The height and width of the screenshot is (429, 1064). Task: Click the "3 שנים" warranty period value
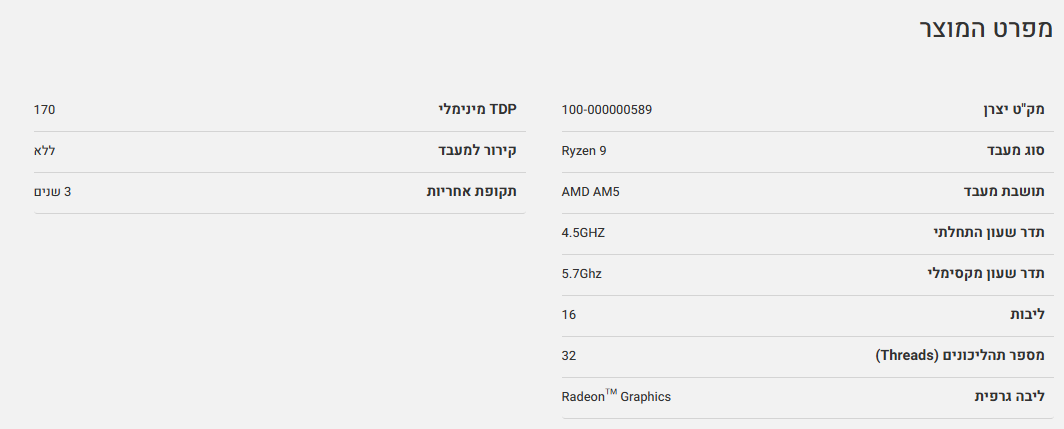tap(53, 191)
